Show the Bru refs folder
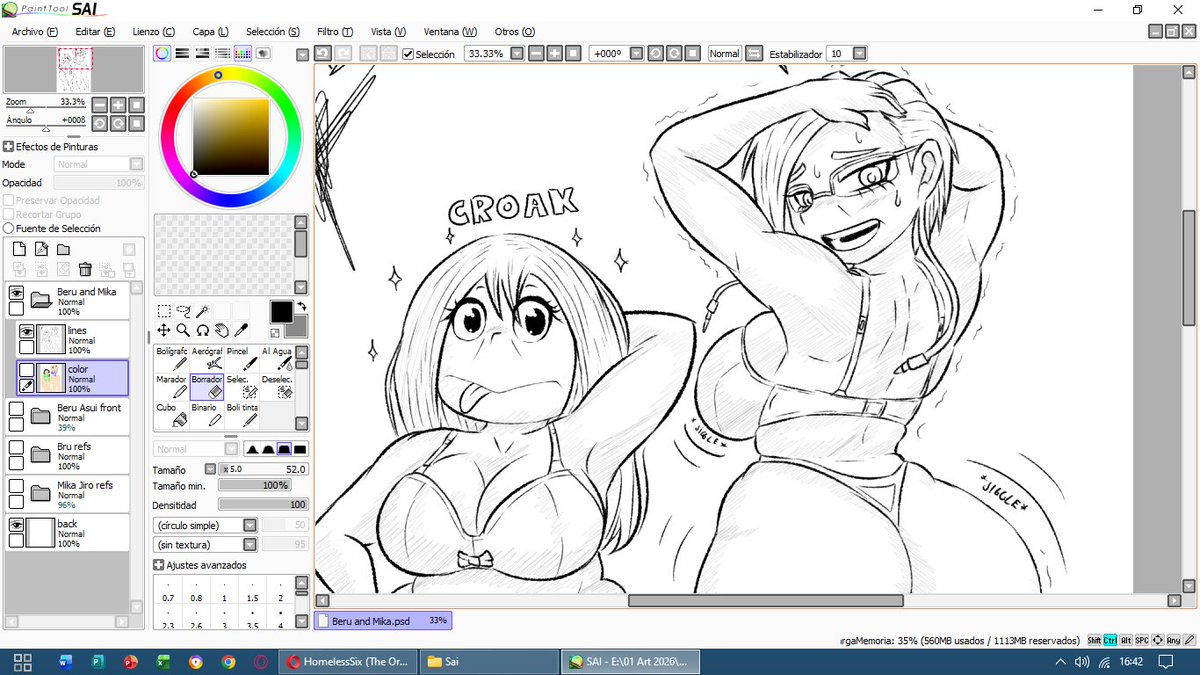The height and width of the screenshot is (675, 1200). click(16, 447)
